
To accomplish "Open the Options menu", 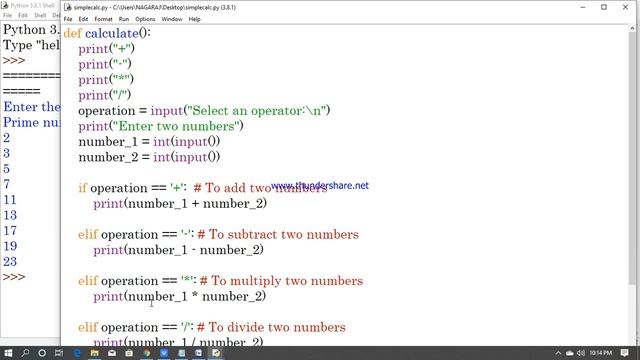I will (x=145, y=19).
